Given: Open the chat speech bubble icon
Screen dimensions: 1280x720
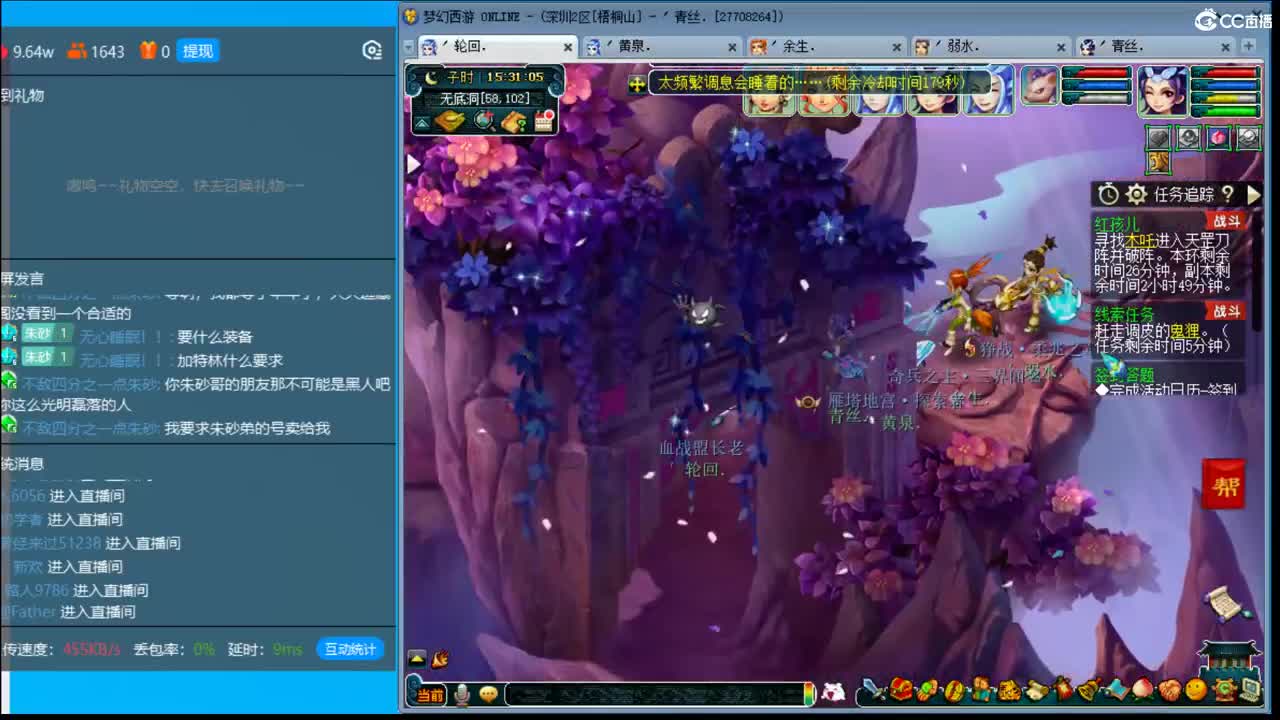Looking at the screenshot, I should tap(488, 694).
